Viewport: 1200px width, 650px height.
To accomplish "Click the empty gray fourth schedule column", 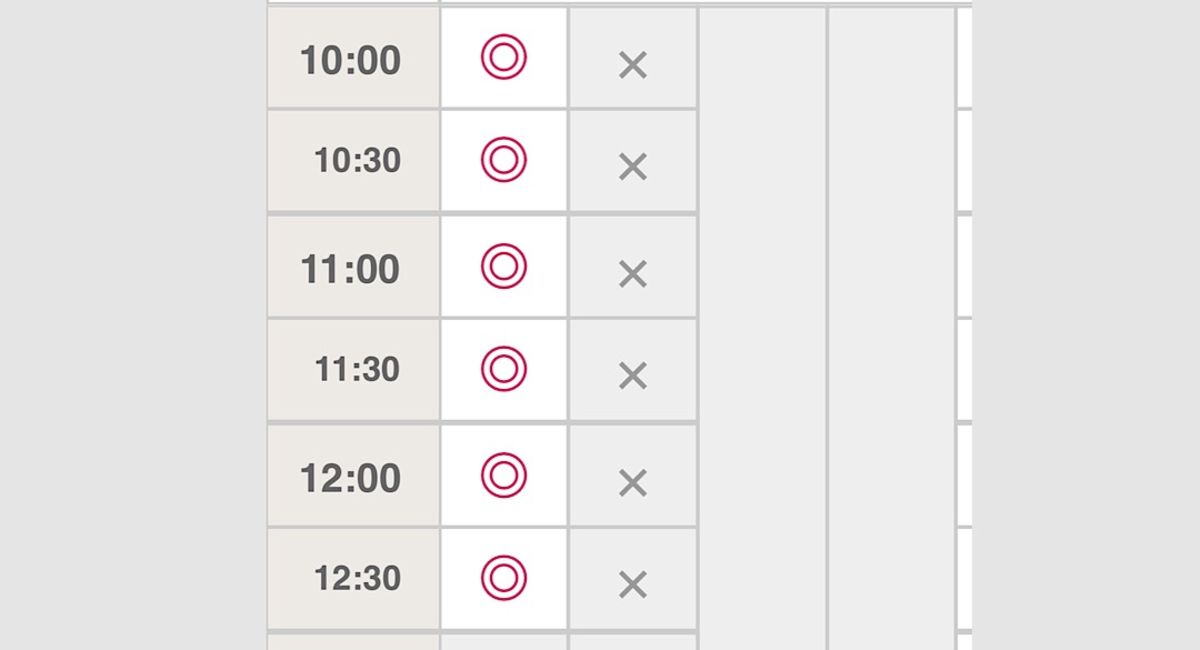I will pos(891,328).
